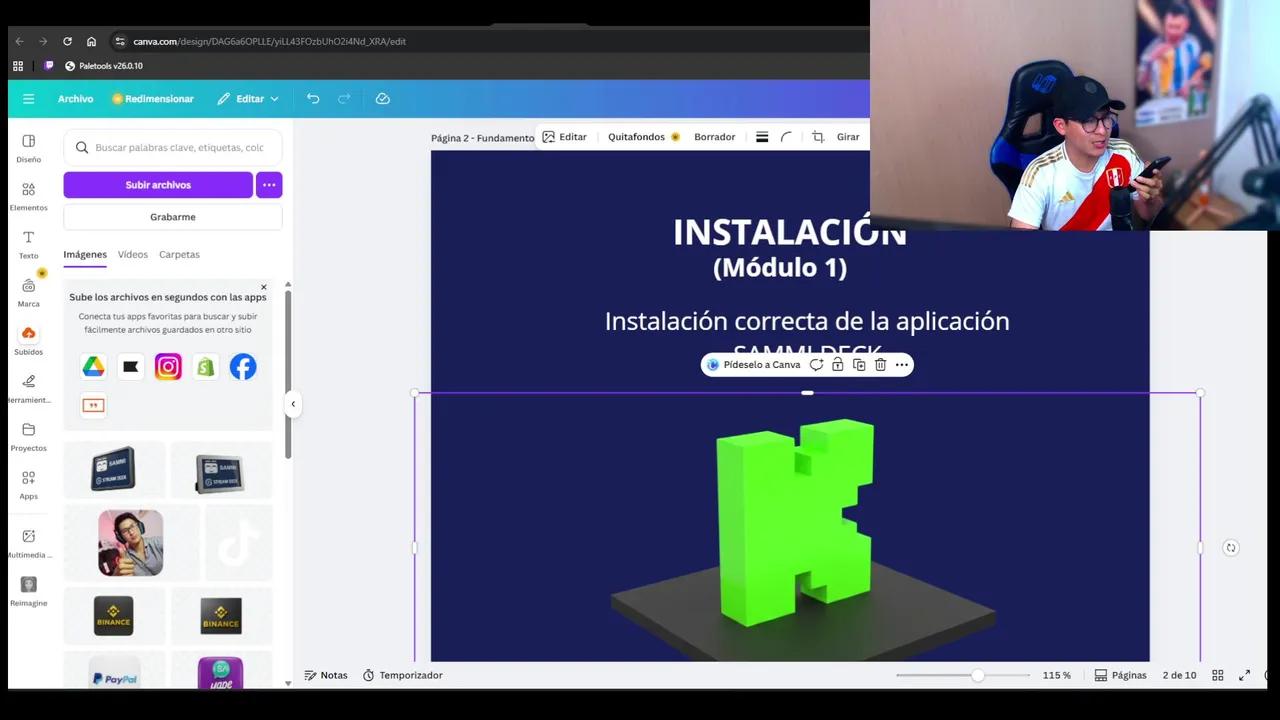
Task: Open the Proyectos sidebar panel
Action: tap(28, 436)
